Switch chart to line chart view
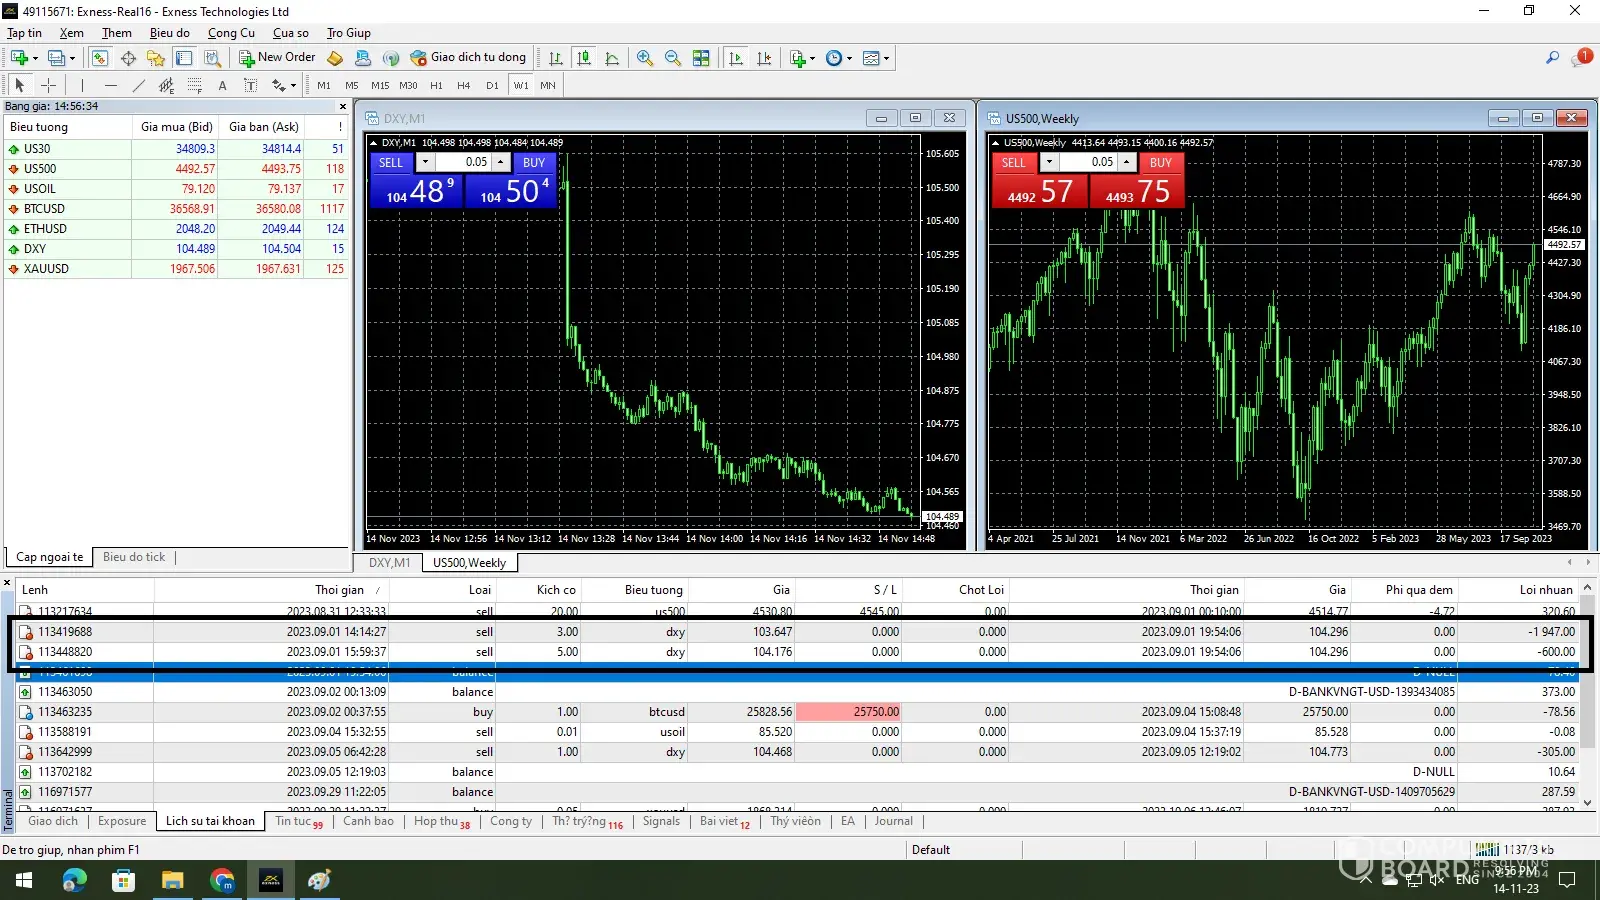 point(612,58)
